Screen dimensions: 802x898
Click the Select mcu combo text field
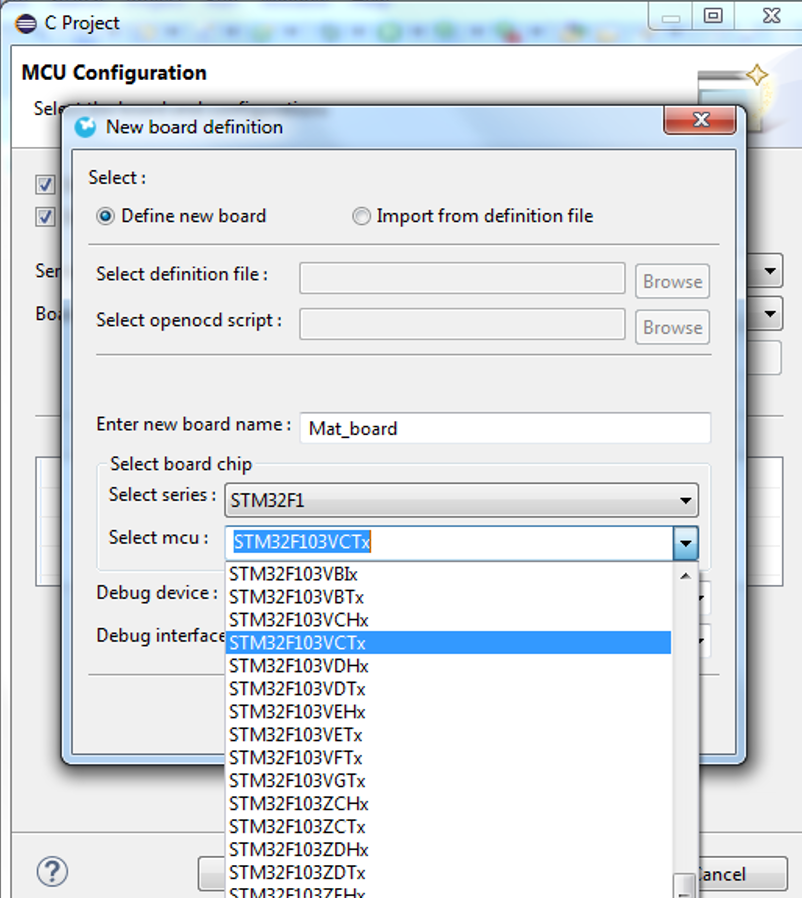click(x=450, y=543)
